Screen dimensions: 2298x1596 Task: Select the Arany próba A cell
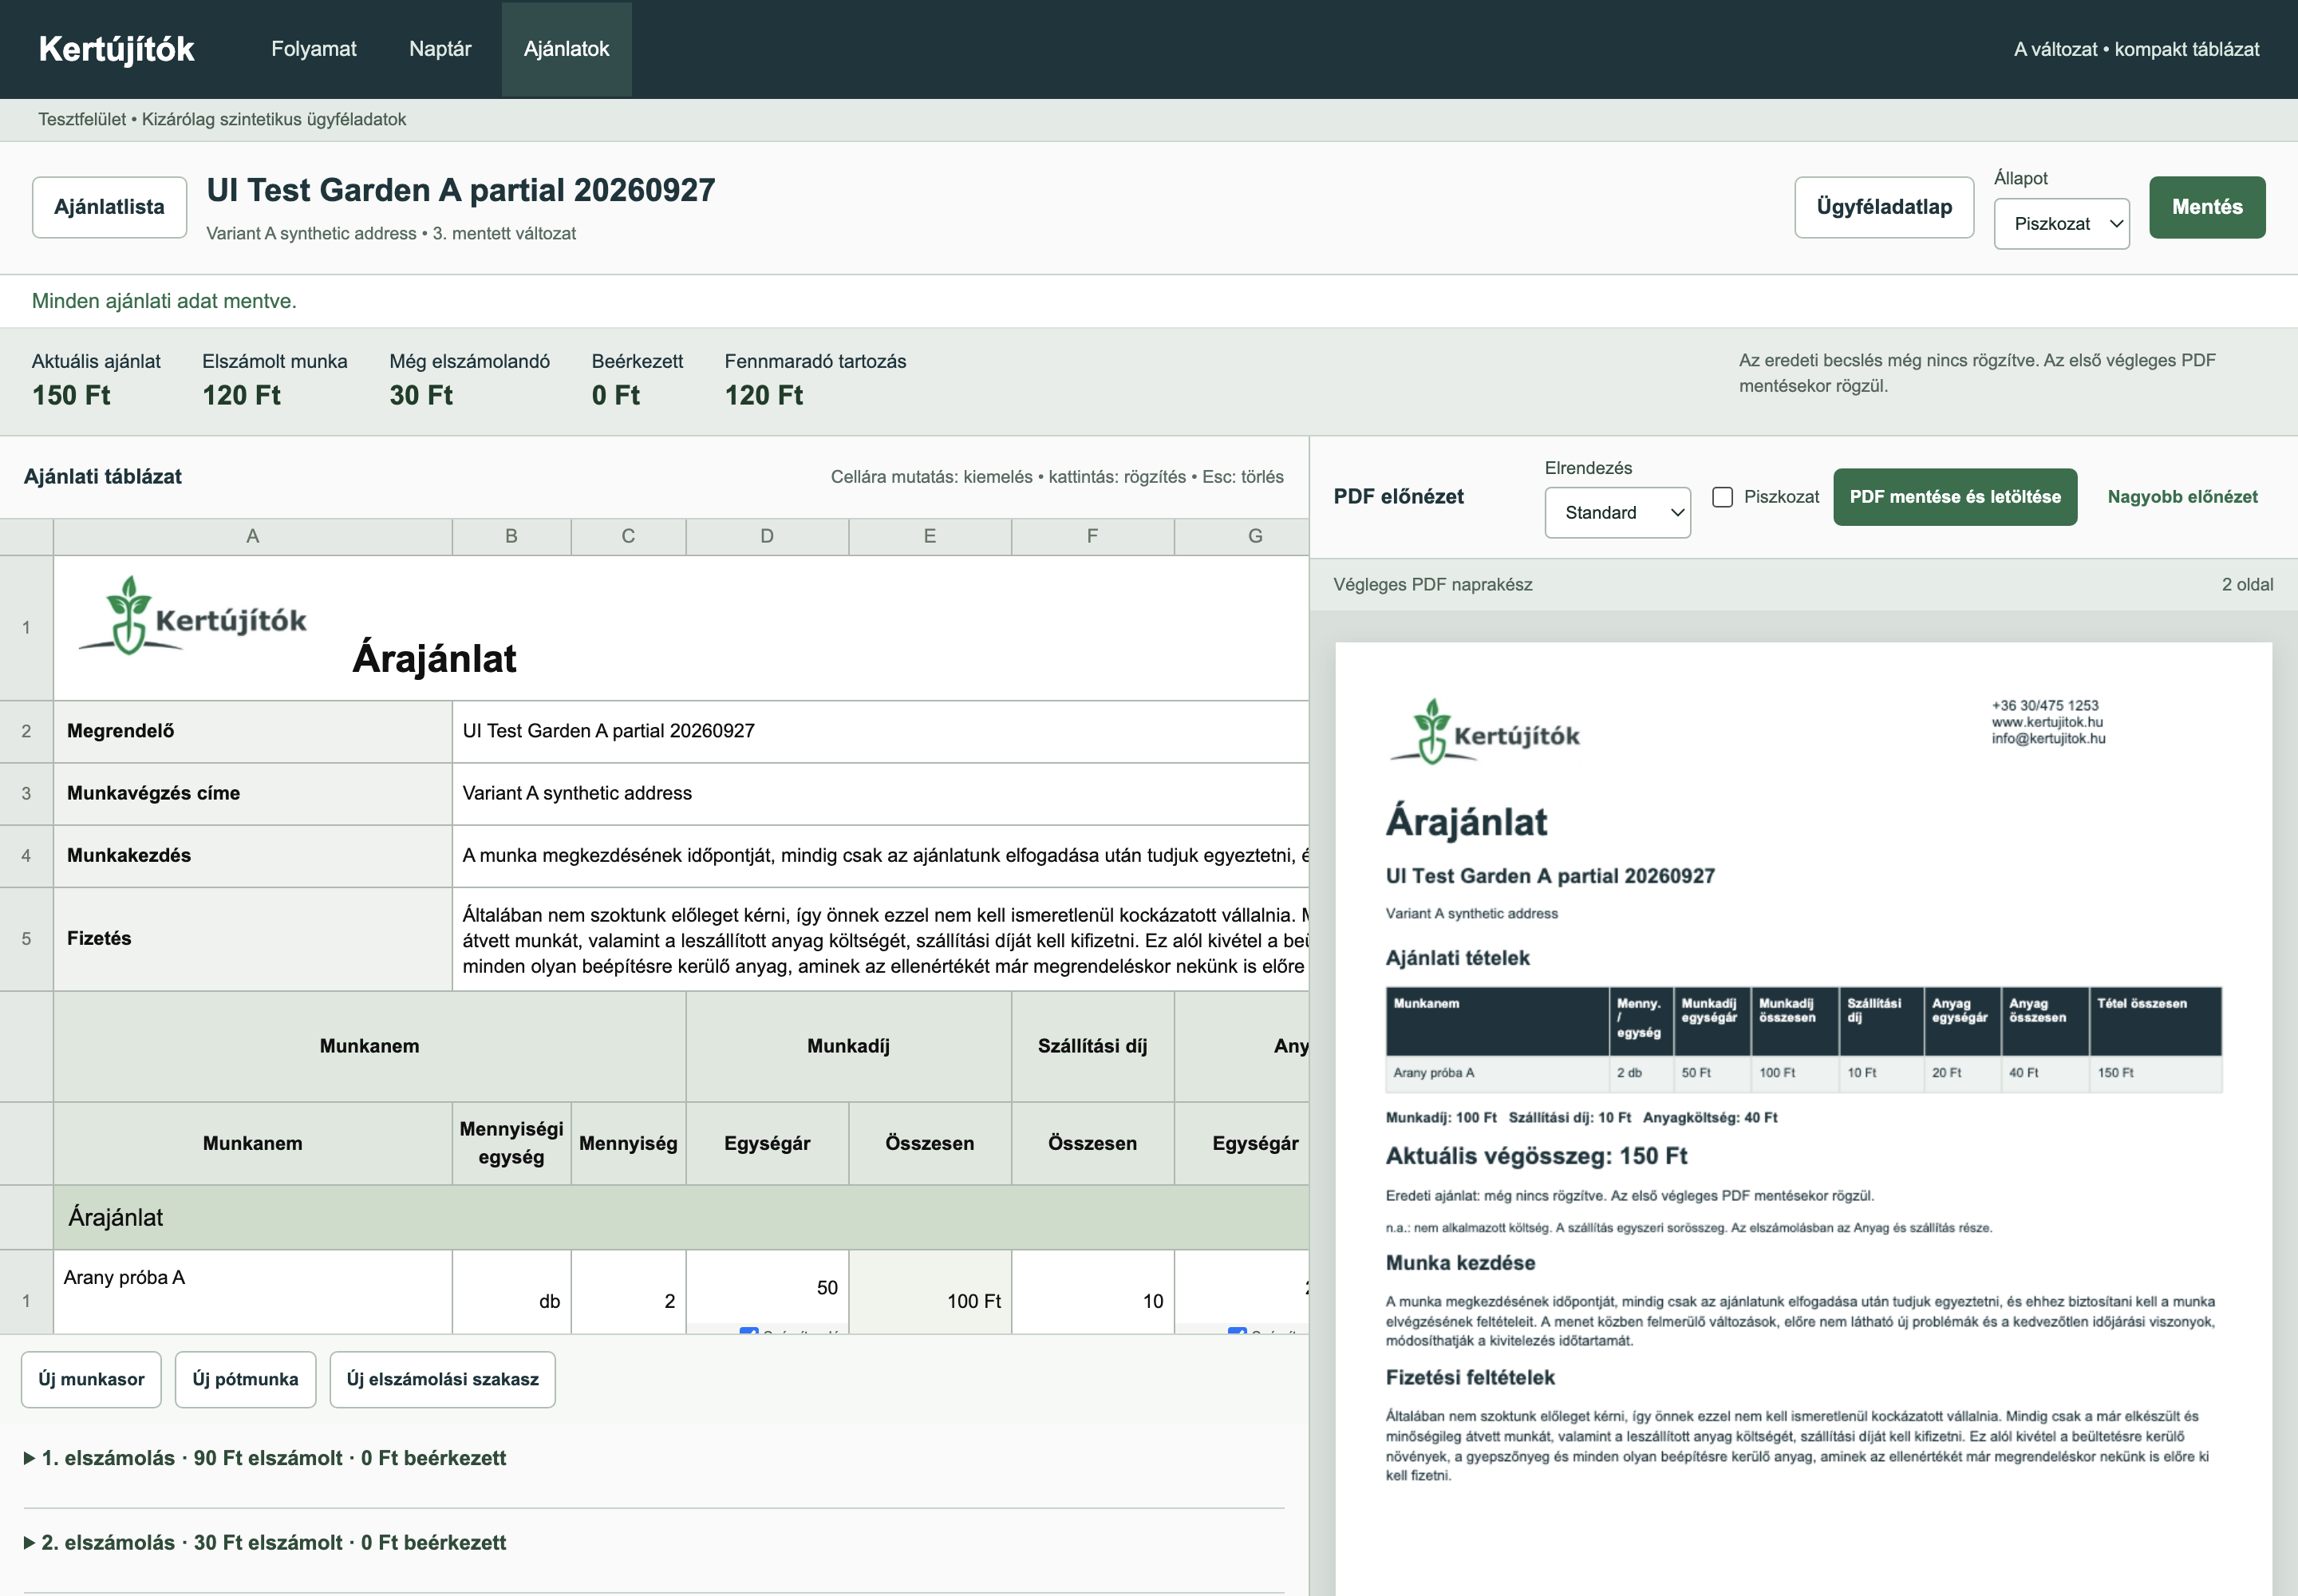tap(253, 1291)
